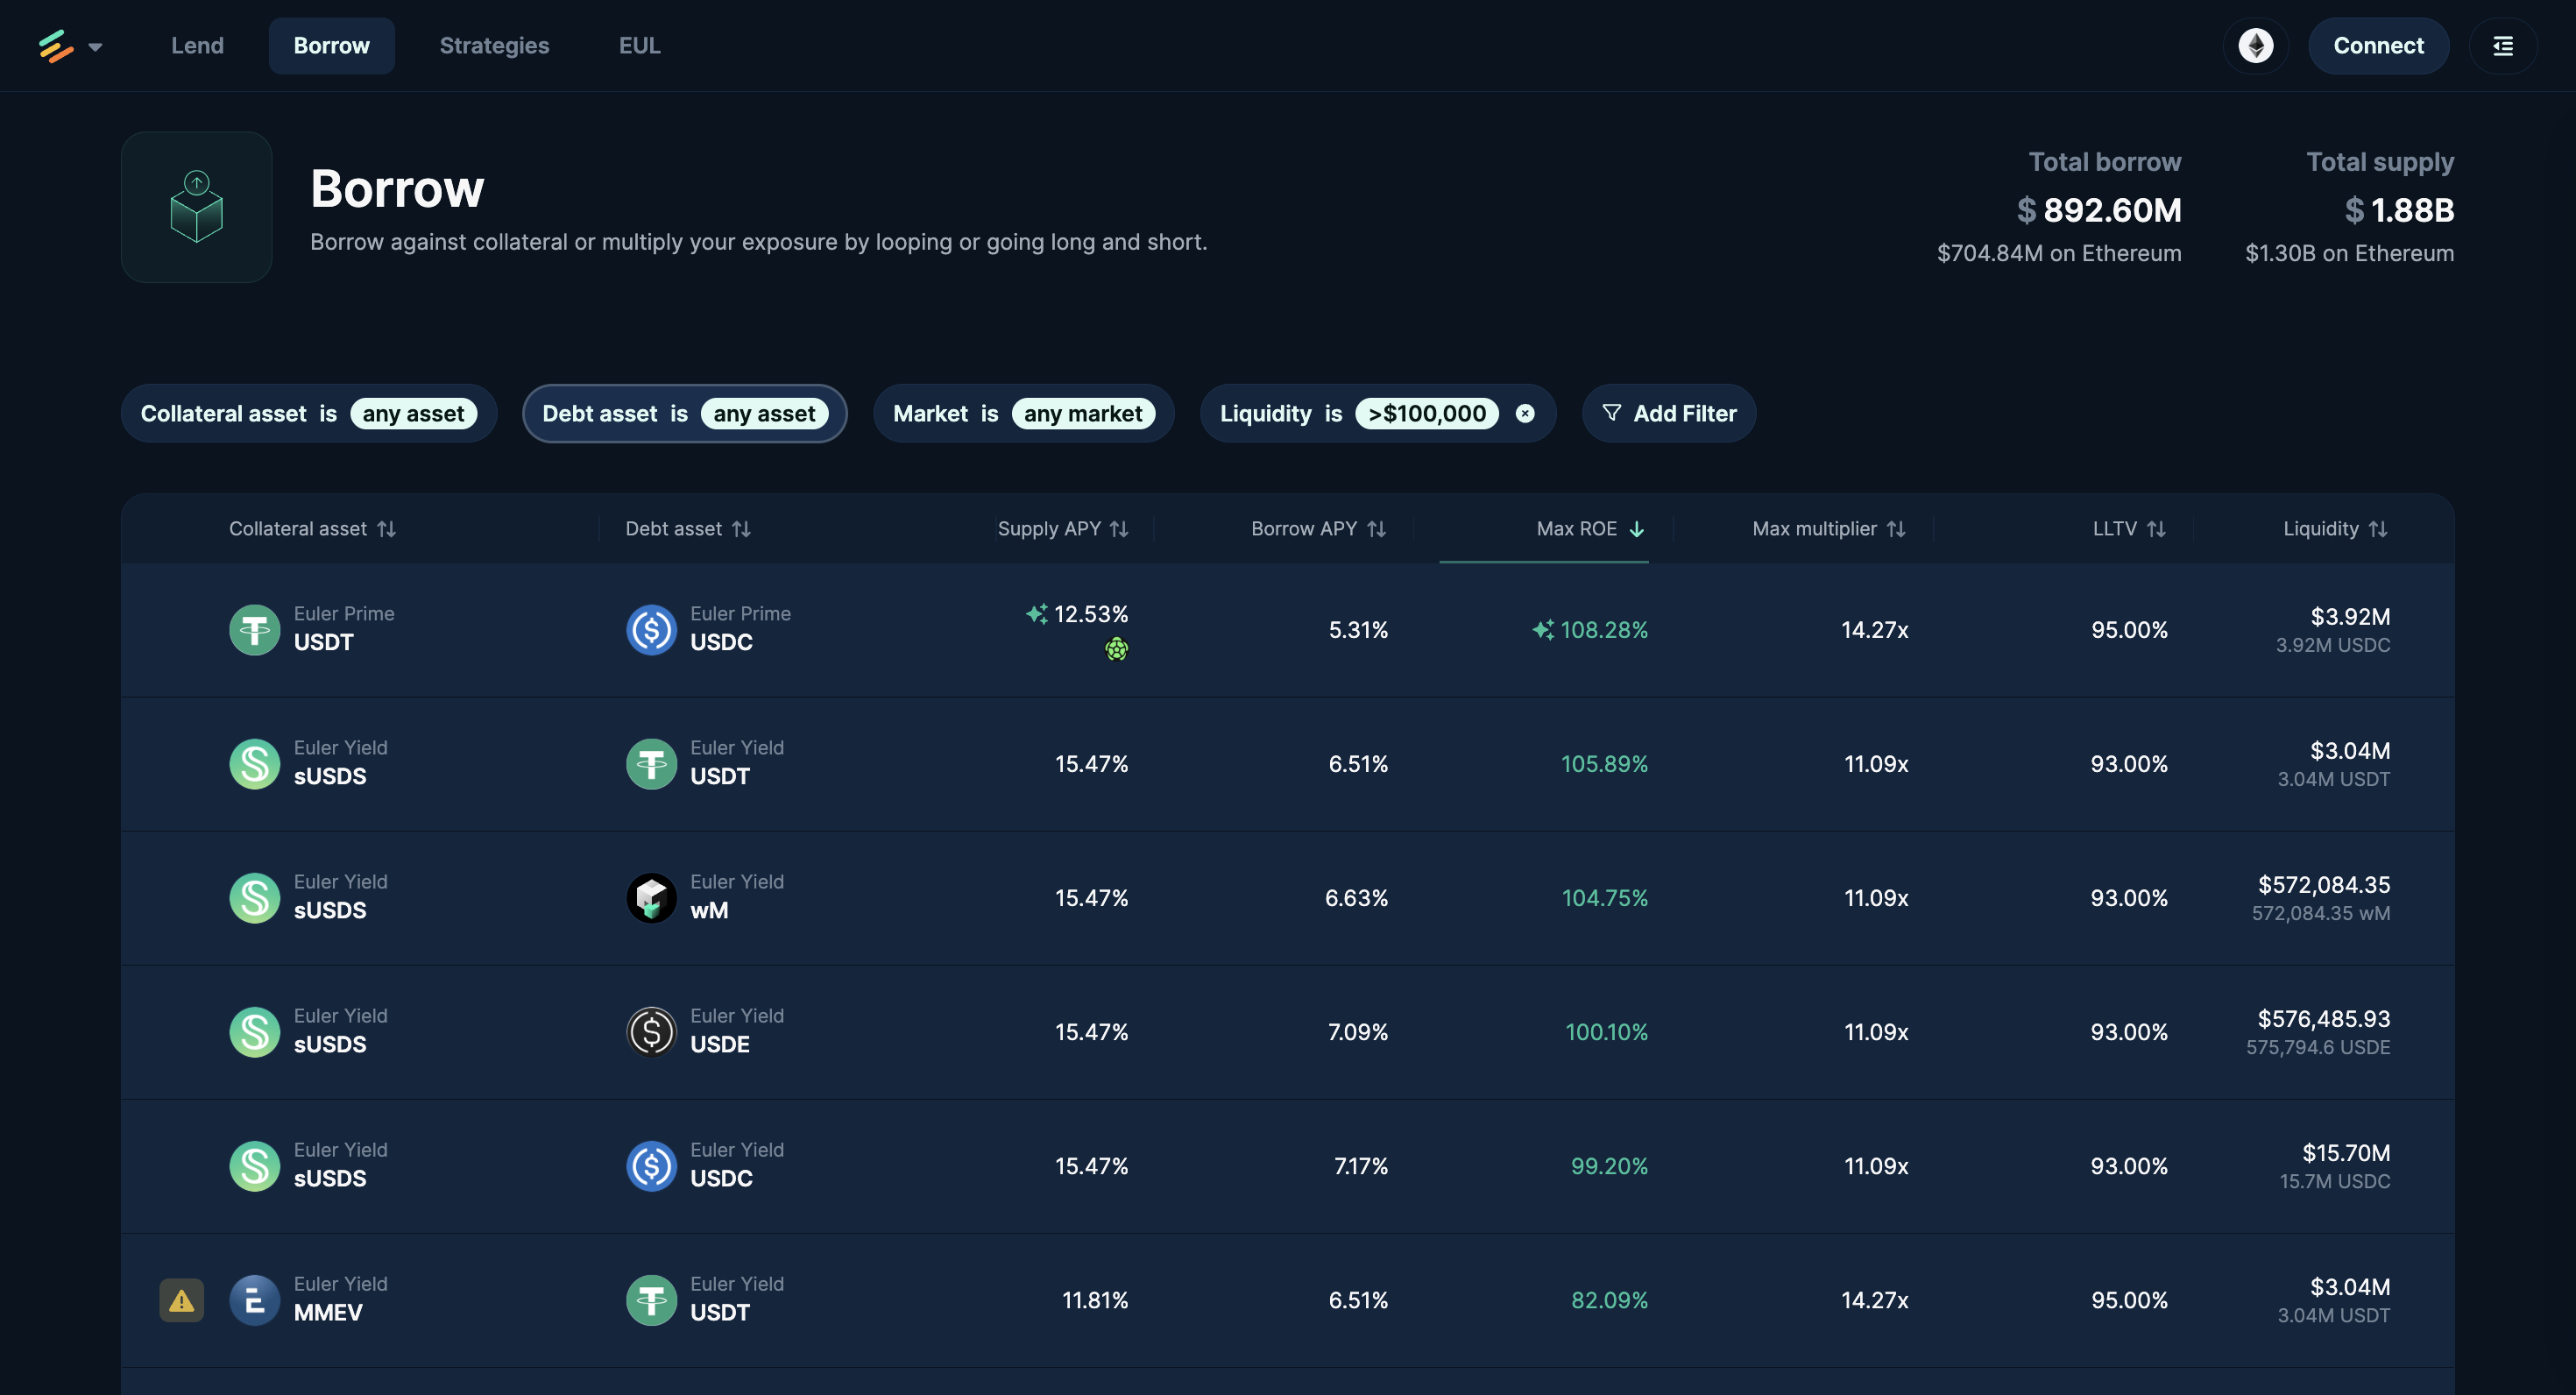Click the MMEV collateral icon
The height and width of the screenshot is (1395, 2576).
[x=254, y=1299]
